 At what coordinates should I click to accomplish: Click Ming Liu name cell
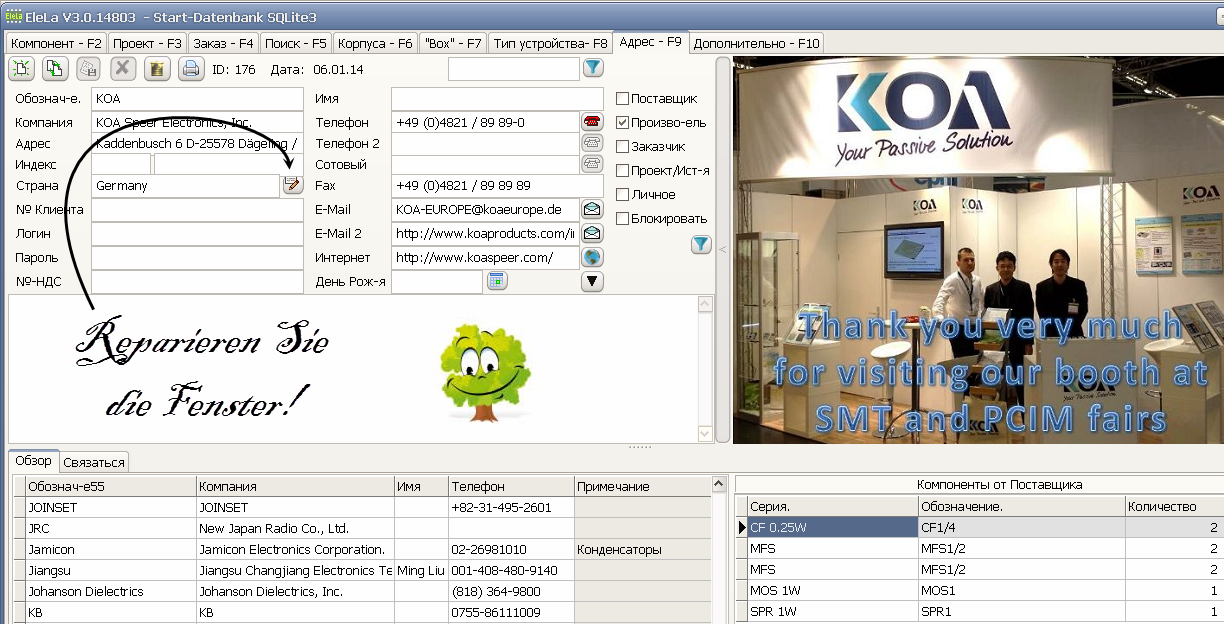(421, 570)
